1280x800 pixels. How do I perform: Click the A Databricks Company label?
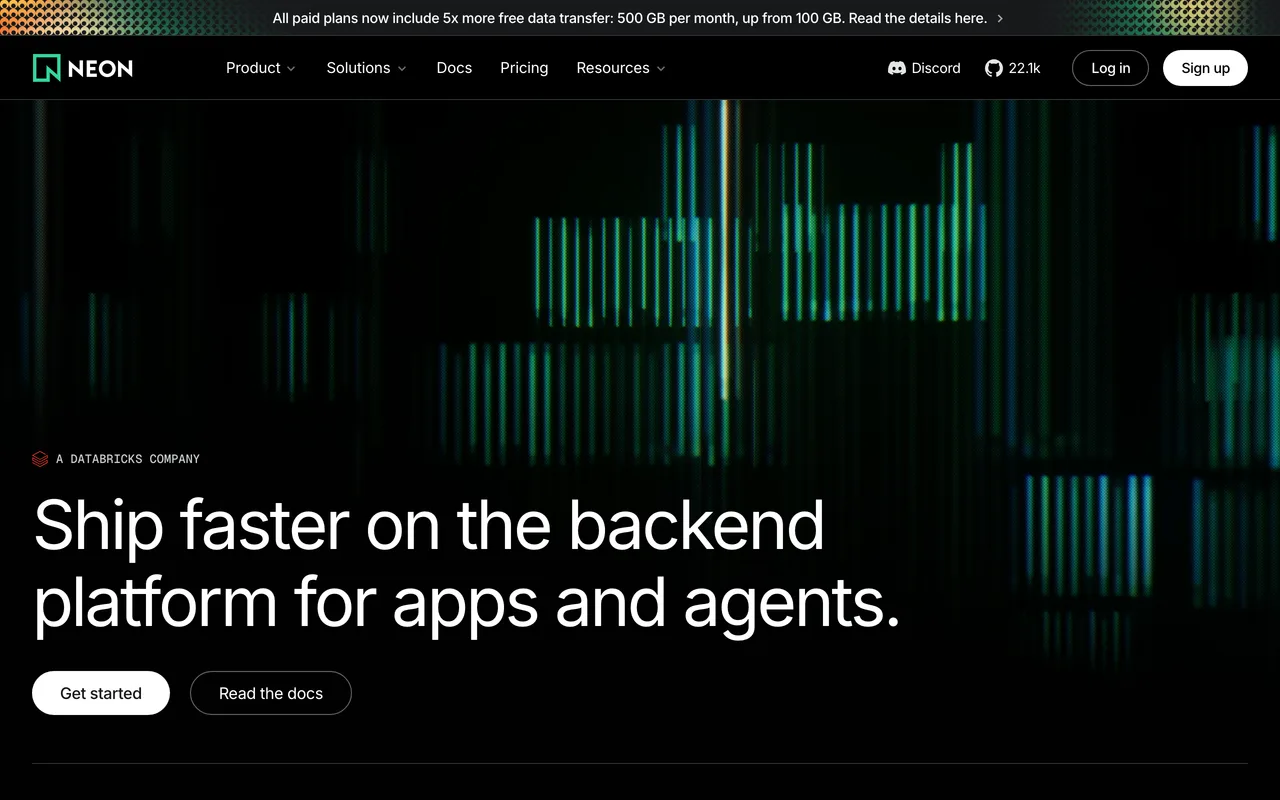[x=128, y=459]
